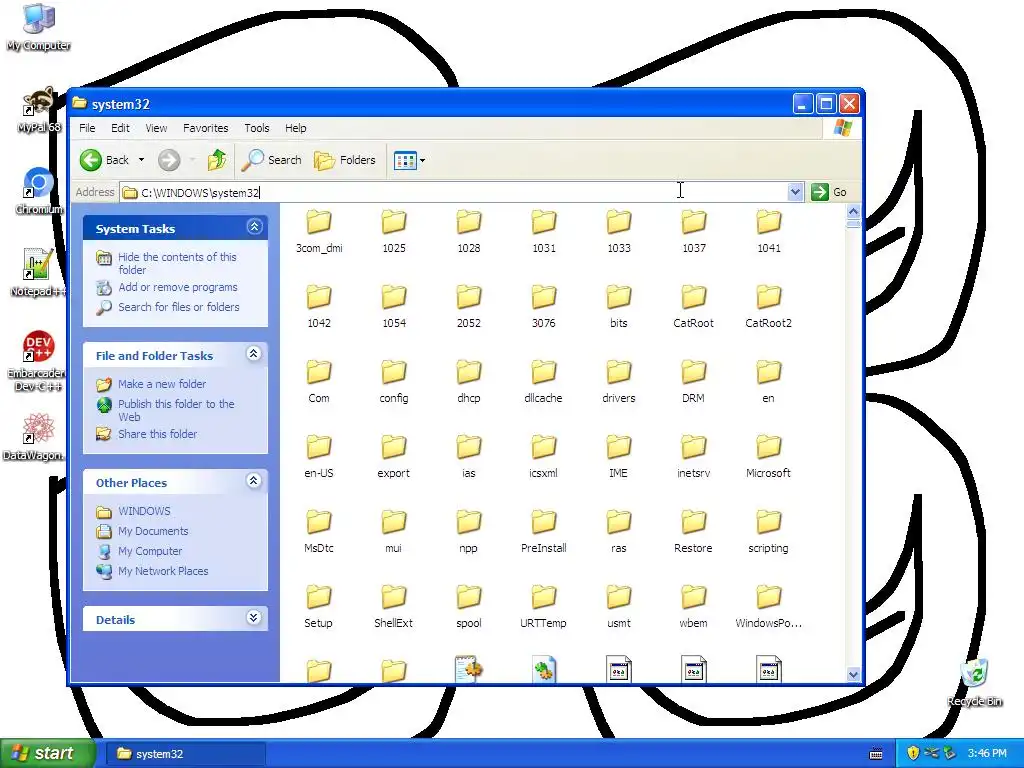Image resolution: width=1024 pixels, height=768 pixels.
Task: Select the Microsoft folder
Action: coord(769,457)
